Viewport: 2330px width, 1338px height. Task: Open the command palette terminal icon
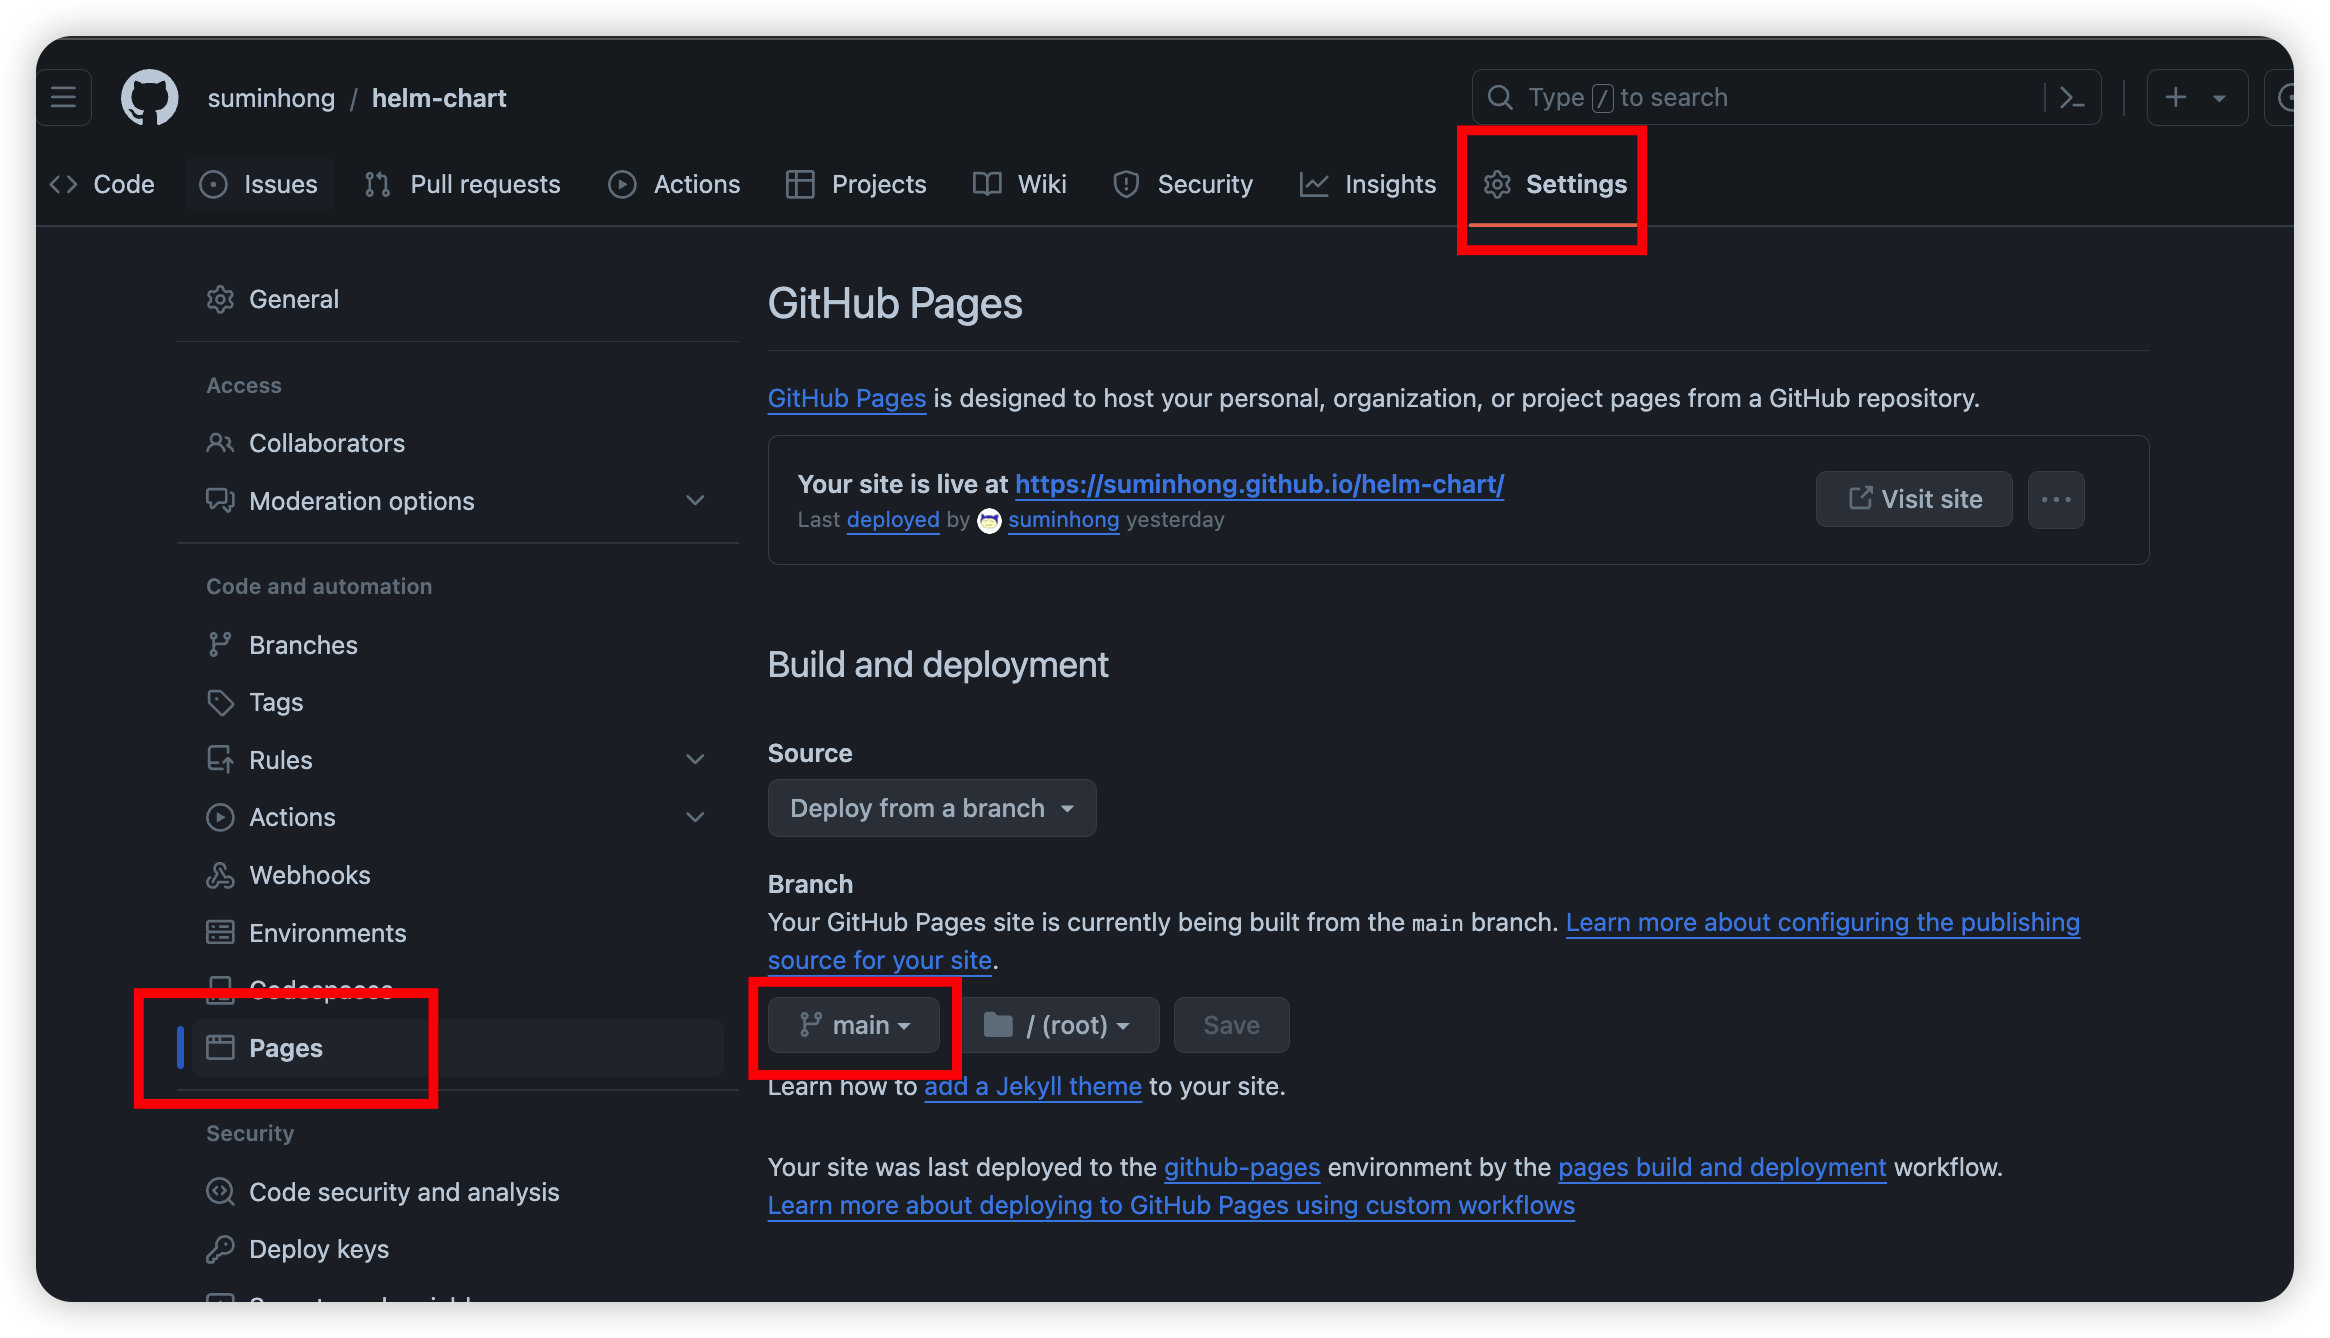pos(2072,98)
